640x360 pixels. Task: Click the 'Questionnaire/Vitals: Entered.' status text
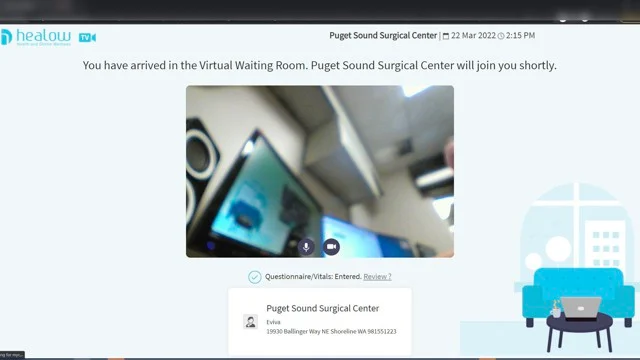point(313,276)
